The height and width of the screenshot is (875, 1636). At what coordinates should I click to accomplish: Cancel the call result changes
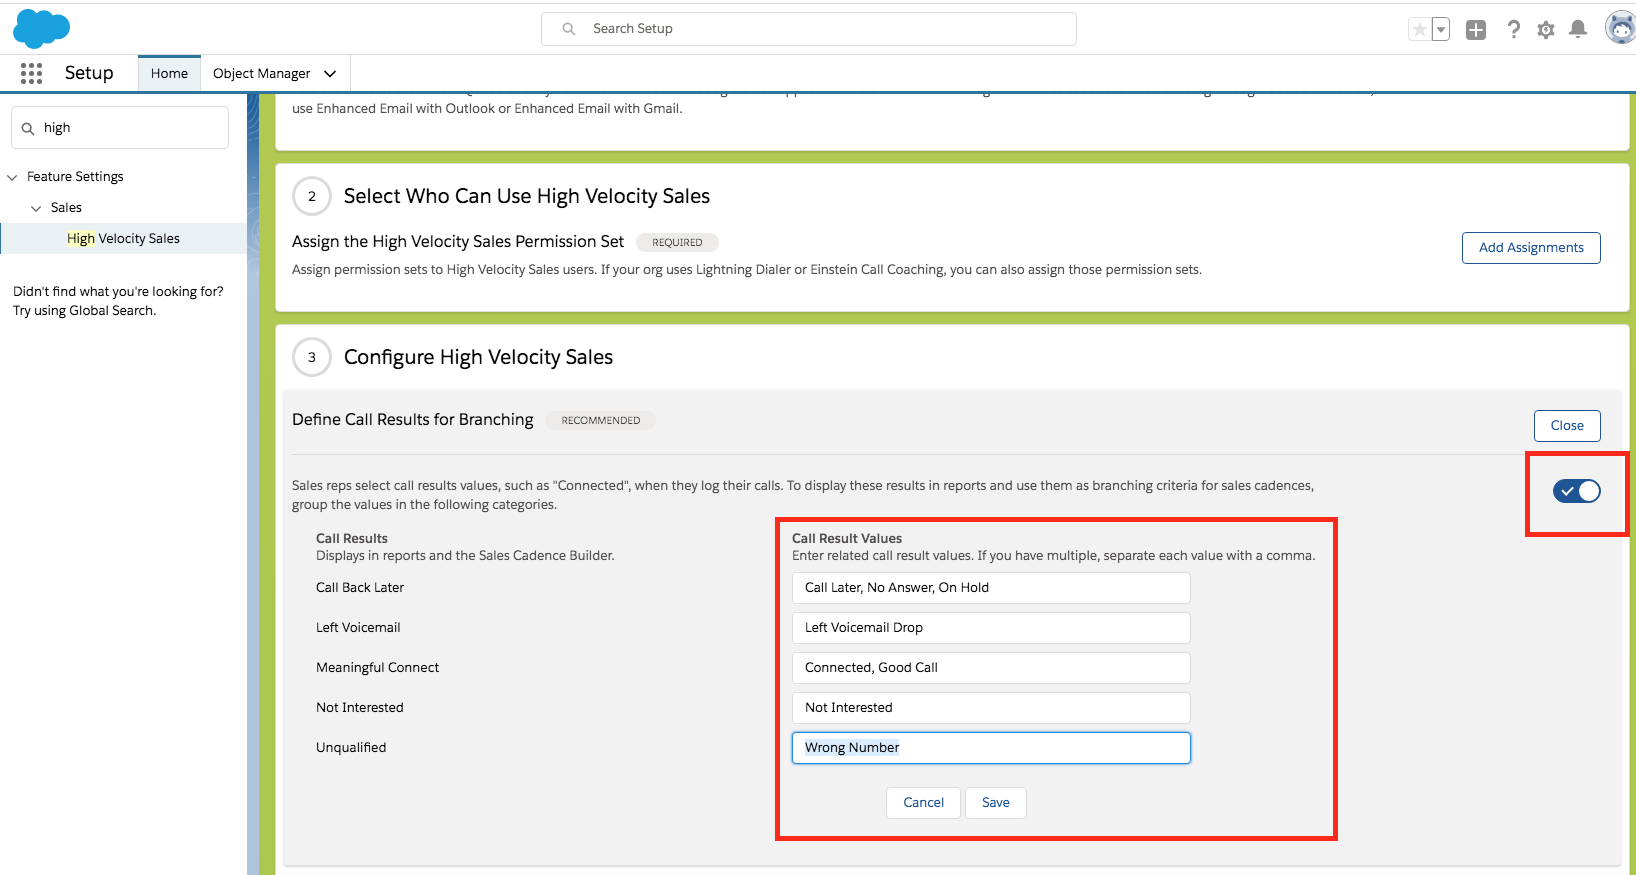coord(923,803)
